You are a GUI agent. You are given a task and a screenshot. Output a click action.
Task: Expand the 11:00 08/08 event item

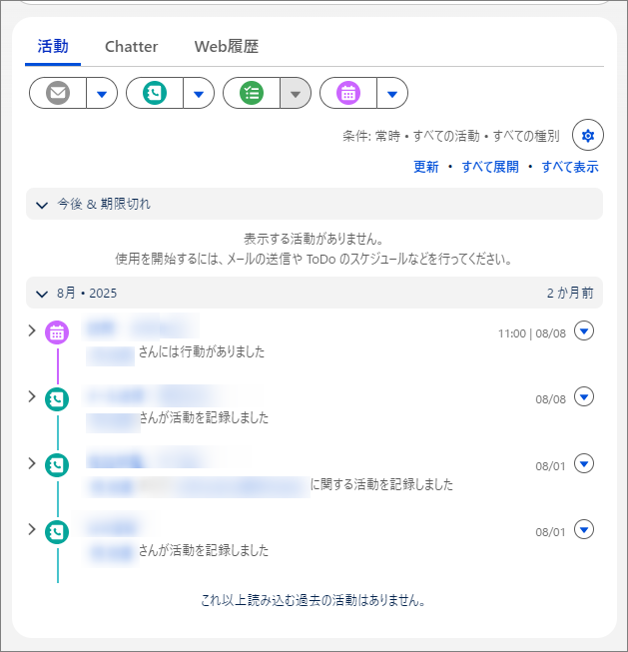(x=32, y=330)
